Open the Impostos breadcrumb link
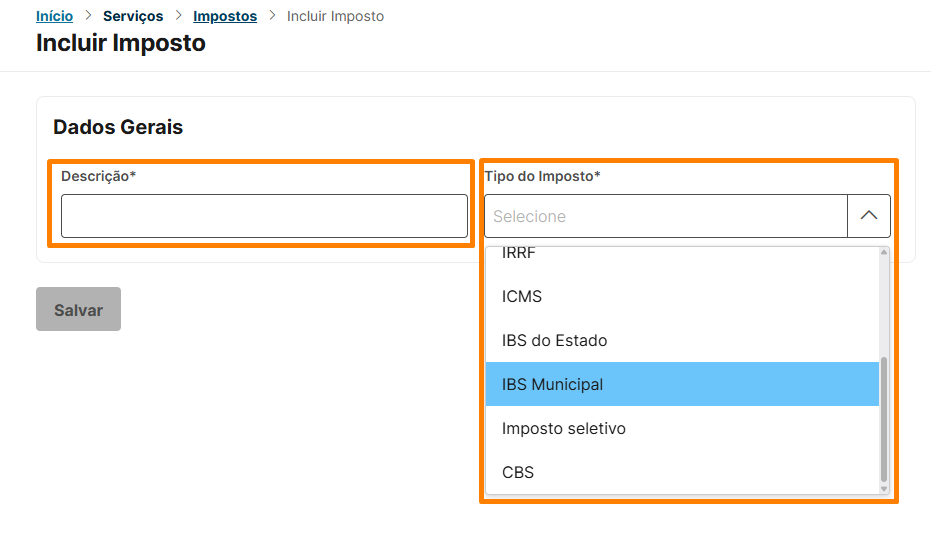The width and height of the screenshot is (931, 540). [x=225, y=16]
